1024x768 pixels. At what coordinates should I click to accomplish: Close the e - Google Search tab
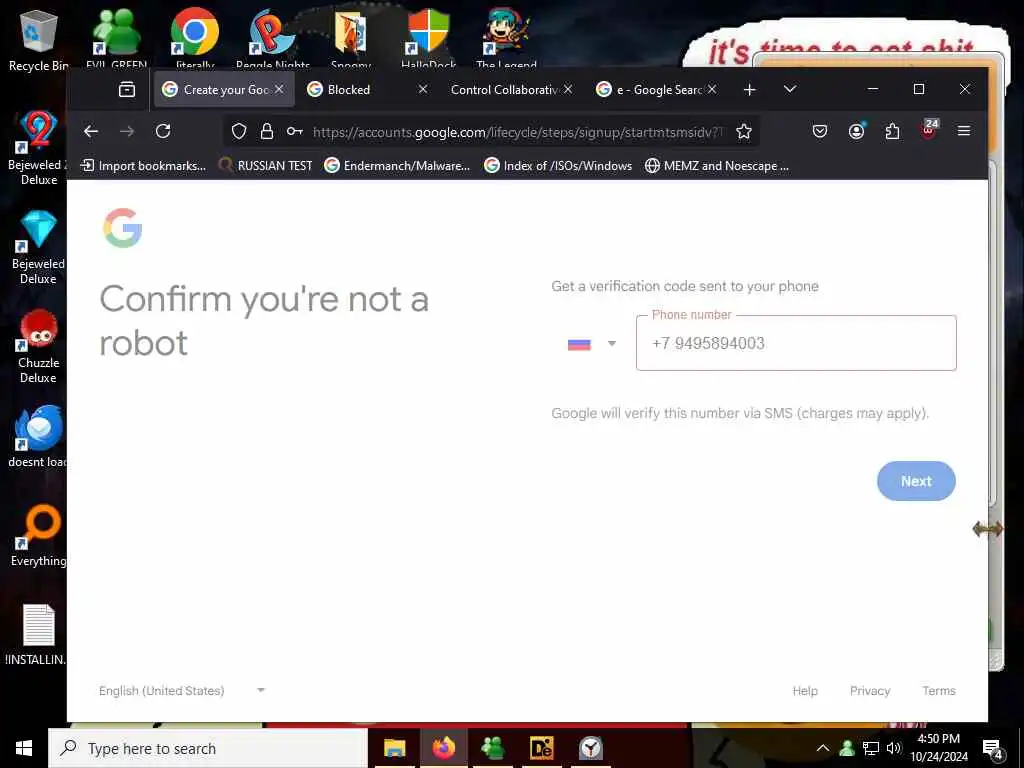point(712,89)
